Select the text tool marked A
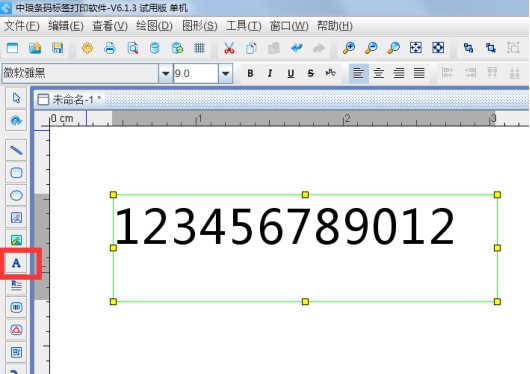Viewport: 530px width, 374px height. coord(16,263)
